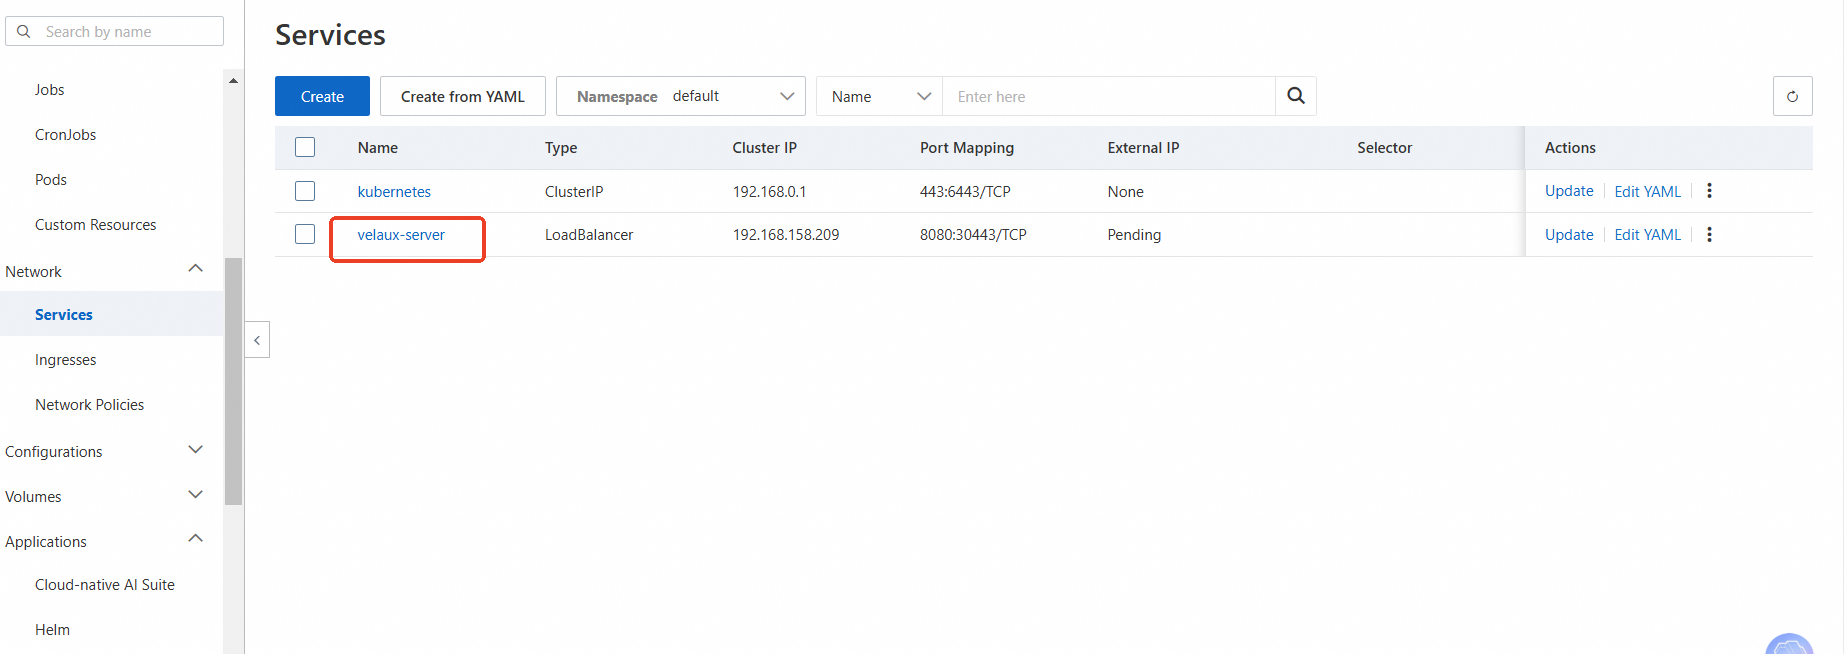This screenshot has height=654, width=1847.
Task: Refresh the services list
Action: tap(1792, 96)
